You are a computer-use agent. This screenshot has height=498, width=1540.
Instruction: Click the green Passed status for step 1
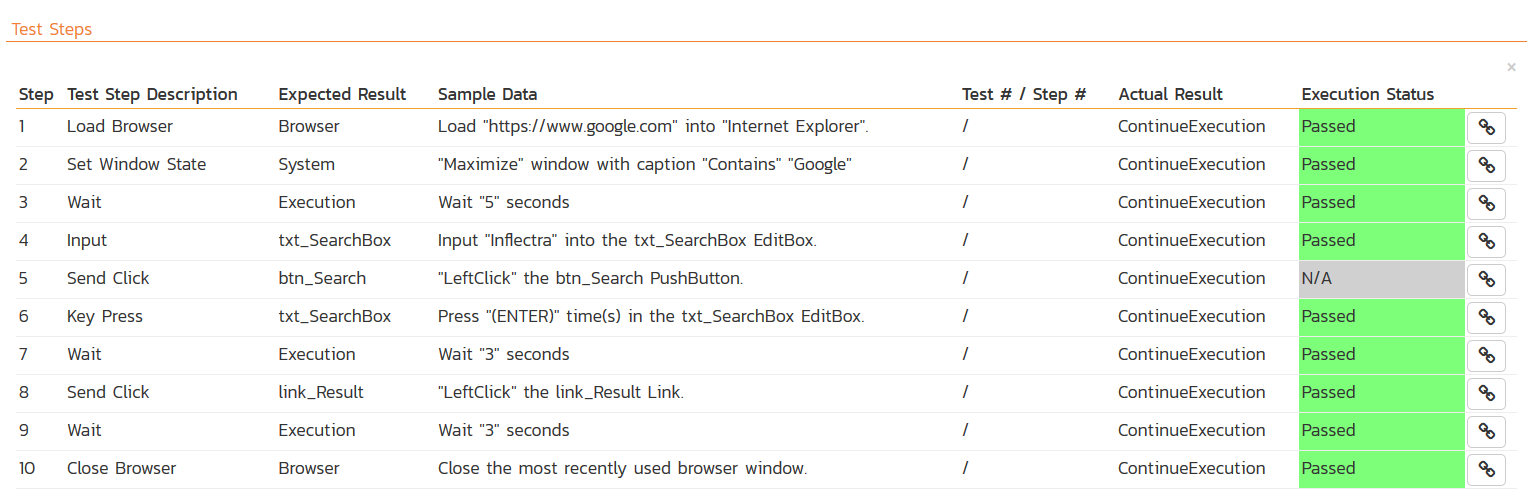point(1381,127)
